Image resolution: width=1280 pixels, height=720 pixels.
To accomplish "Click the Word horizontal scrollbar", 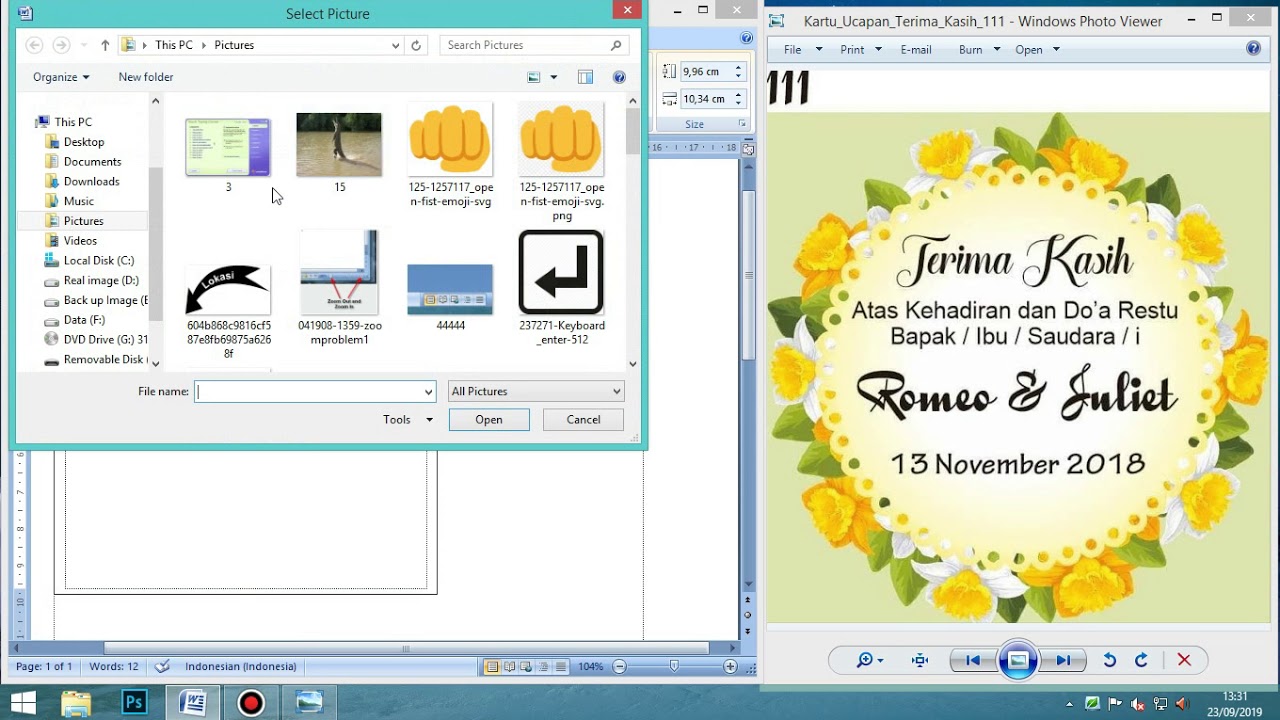I will click(x=405, y=649).
